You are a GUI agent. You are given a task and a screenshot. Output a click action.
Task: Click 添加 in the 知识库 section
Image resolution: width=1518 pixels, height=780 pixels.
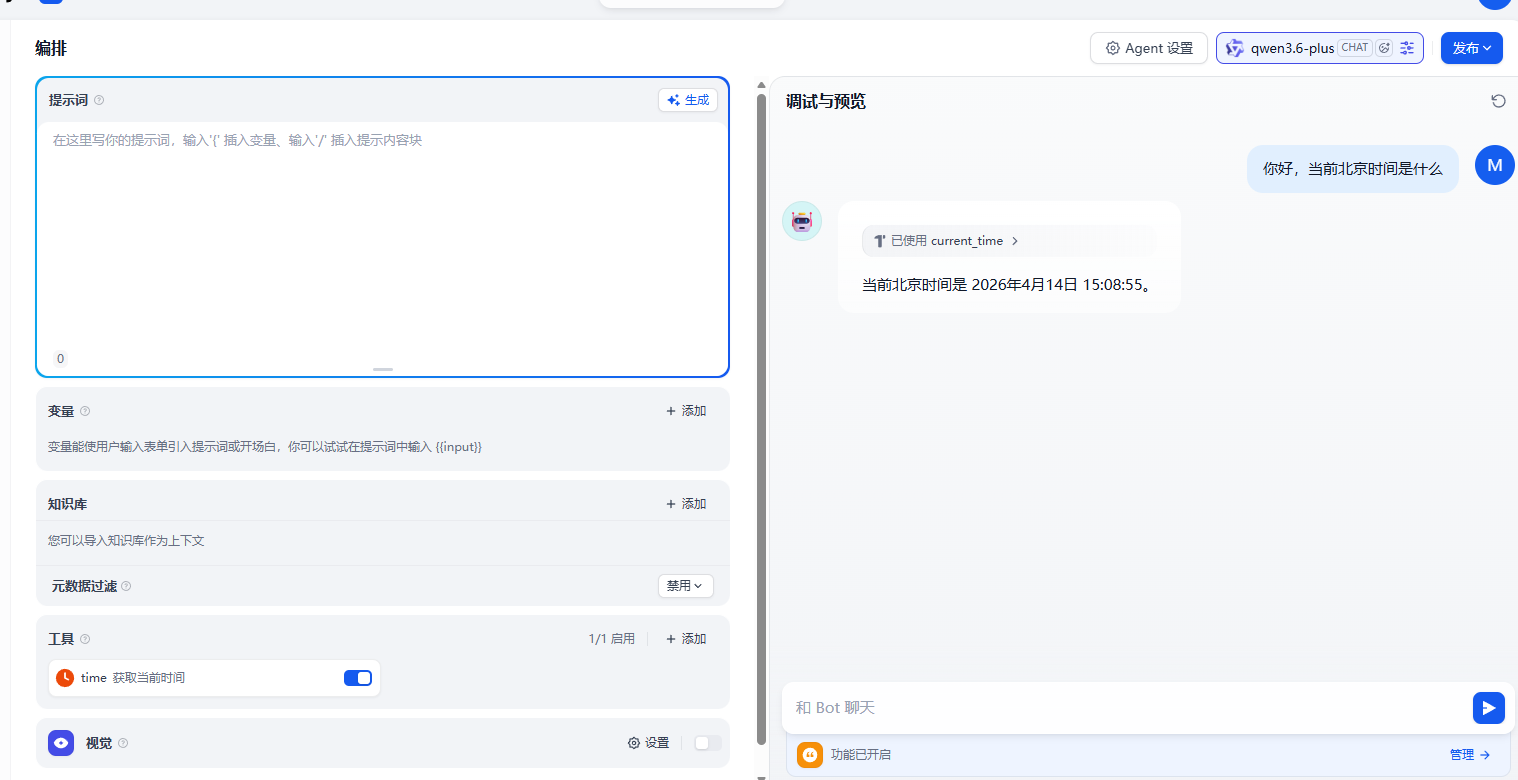tap(686, 504)
